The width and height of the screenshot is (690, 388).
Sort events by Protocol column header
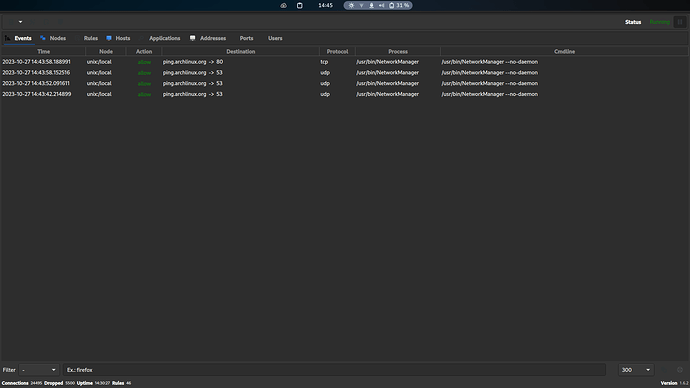point(337,51)
